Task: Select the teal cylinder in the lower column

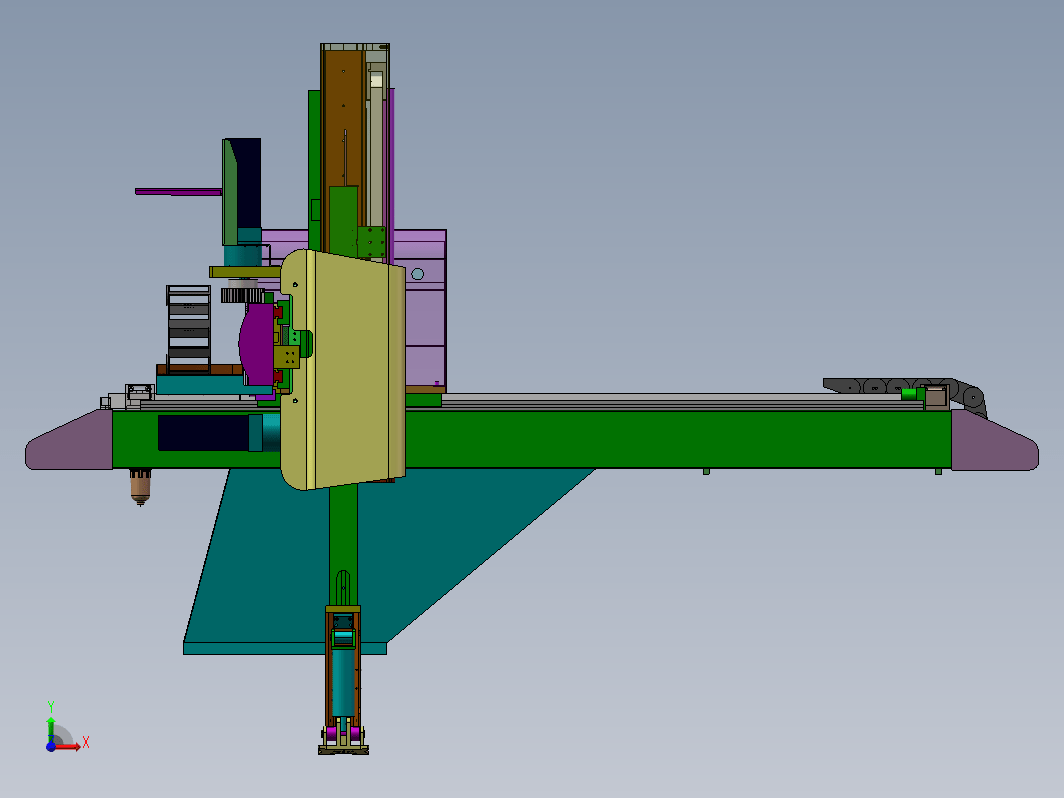Action: pos(344,682)
